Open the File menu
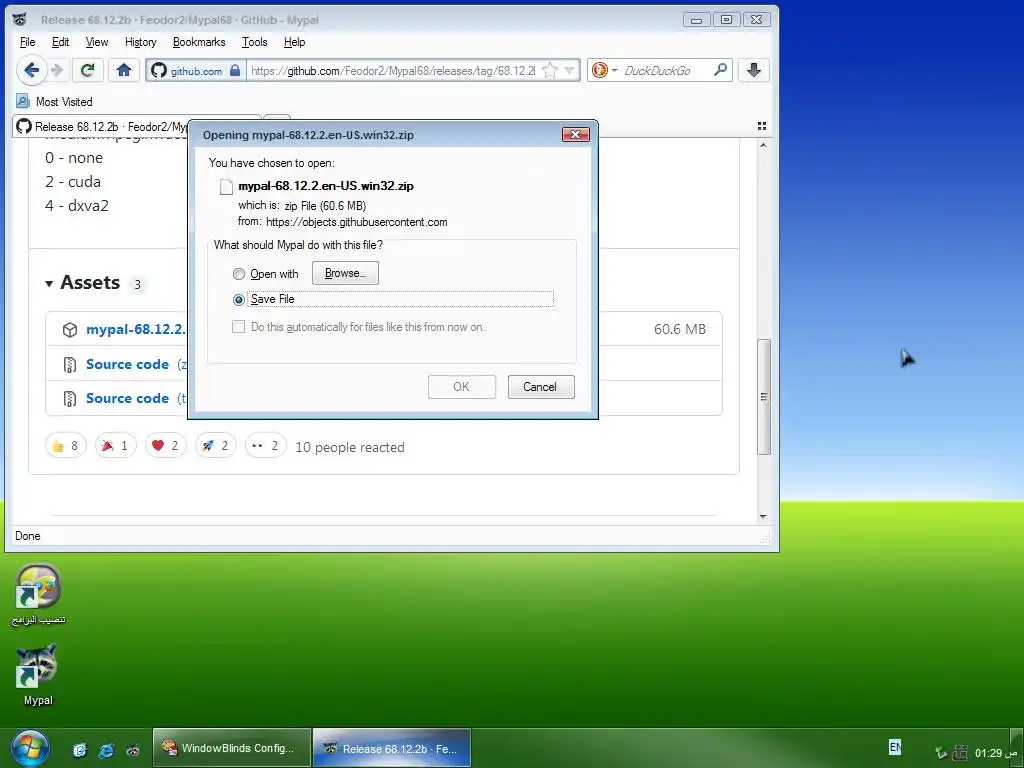The image size is (1024, 768). click(x=27, y=42)
